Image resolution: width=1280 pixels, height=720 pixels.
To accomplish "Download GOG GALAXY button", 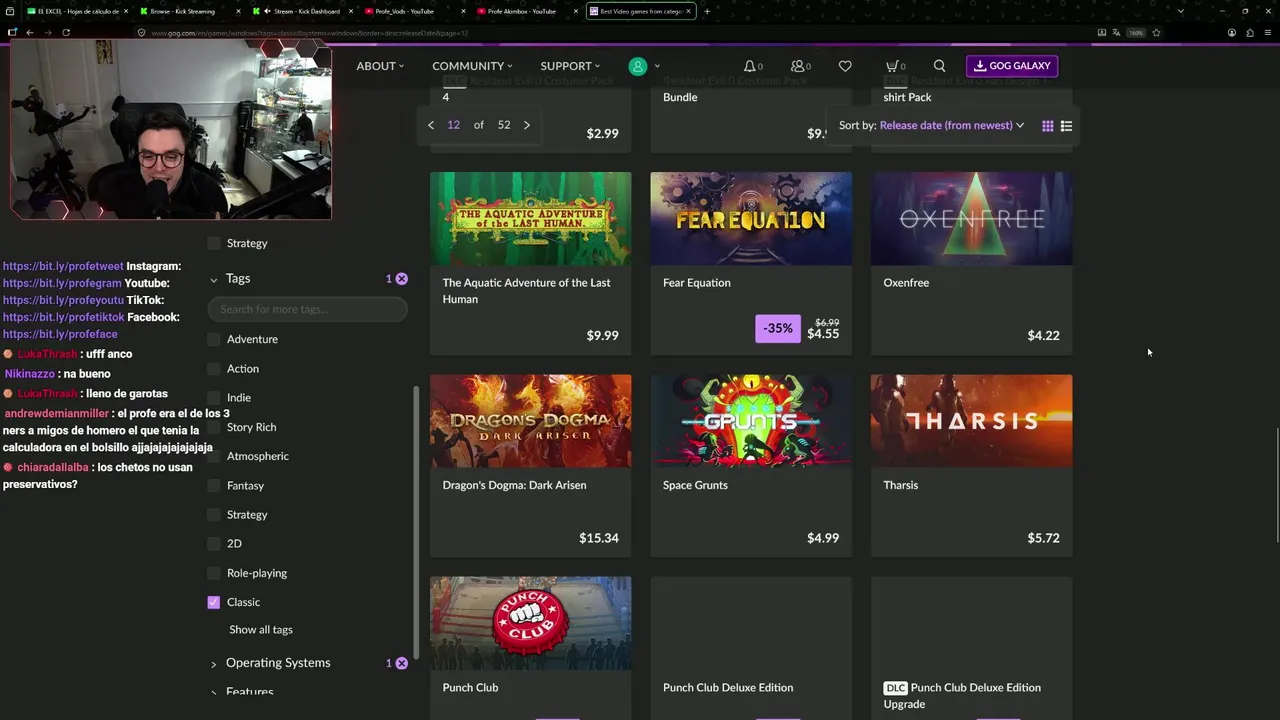I will 1012,66.
